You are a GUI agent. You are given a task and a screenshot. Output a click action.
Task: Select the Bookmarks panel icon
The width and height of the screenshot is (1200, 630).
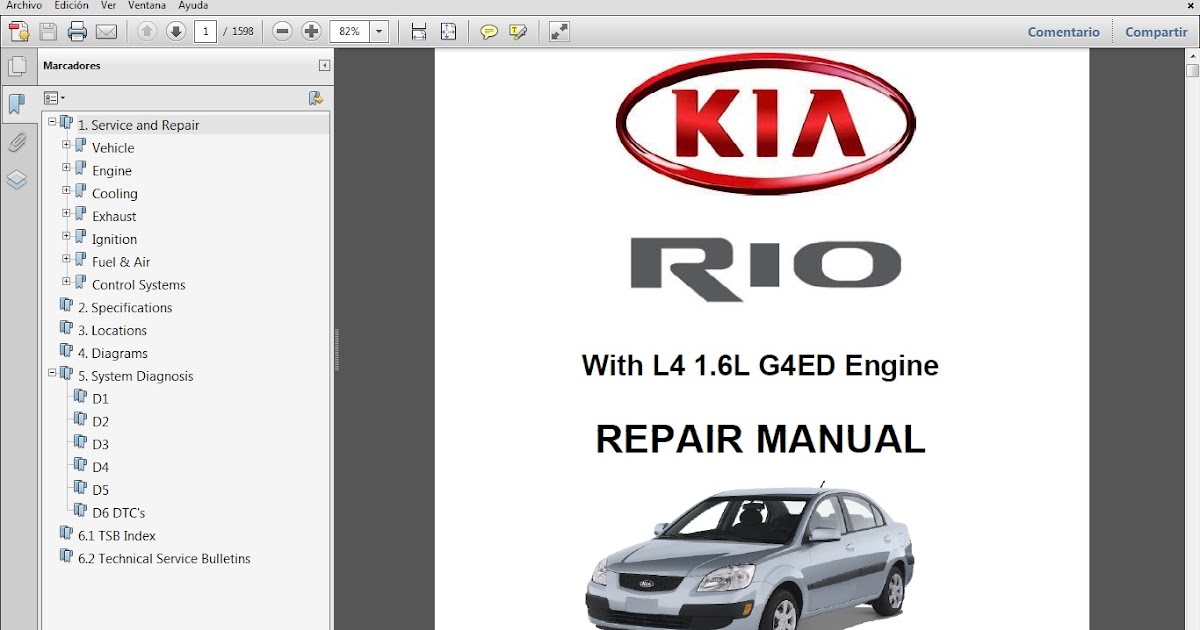click(17, 104)
